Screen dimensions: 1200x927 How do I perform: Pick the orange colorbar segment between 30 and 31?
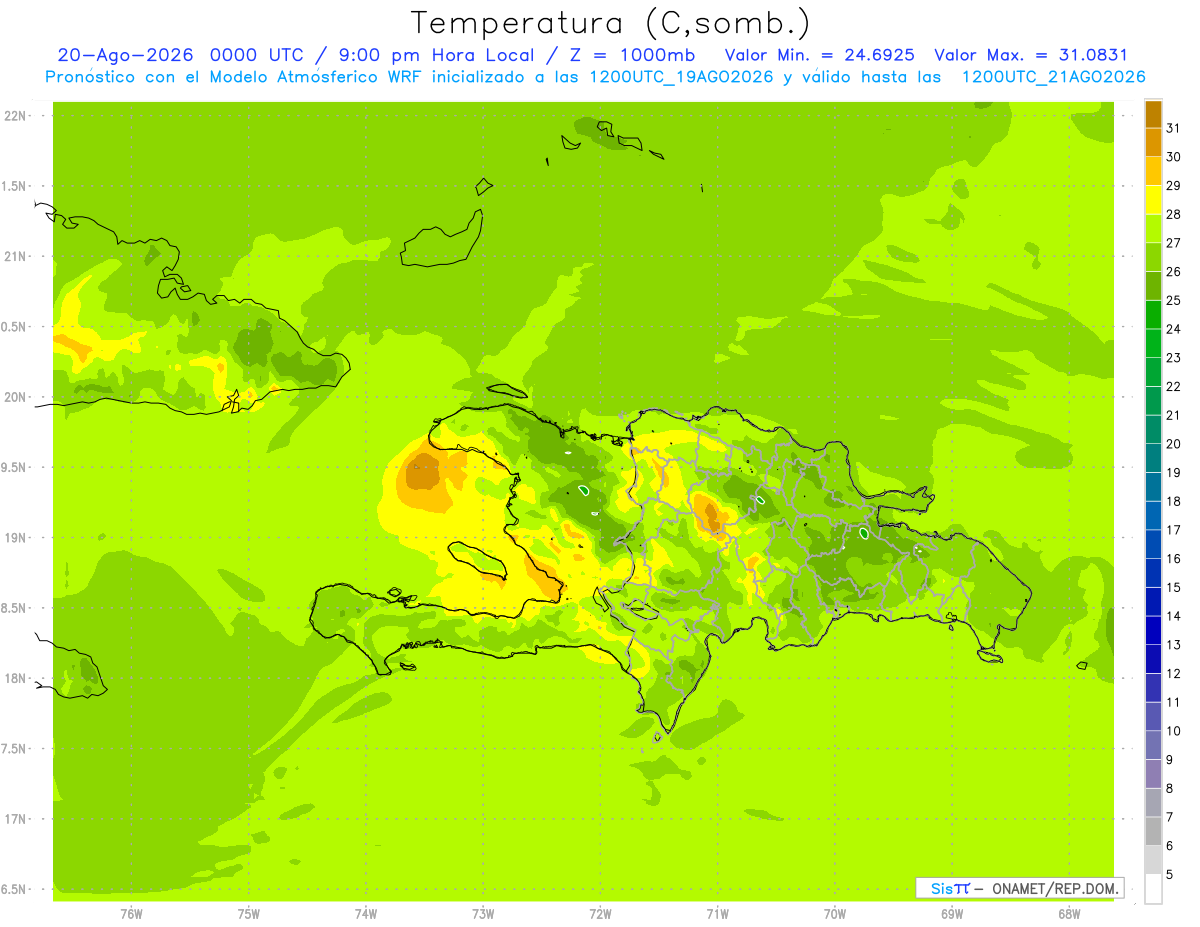click(1153, 142)
